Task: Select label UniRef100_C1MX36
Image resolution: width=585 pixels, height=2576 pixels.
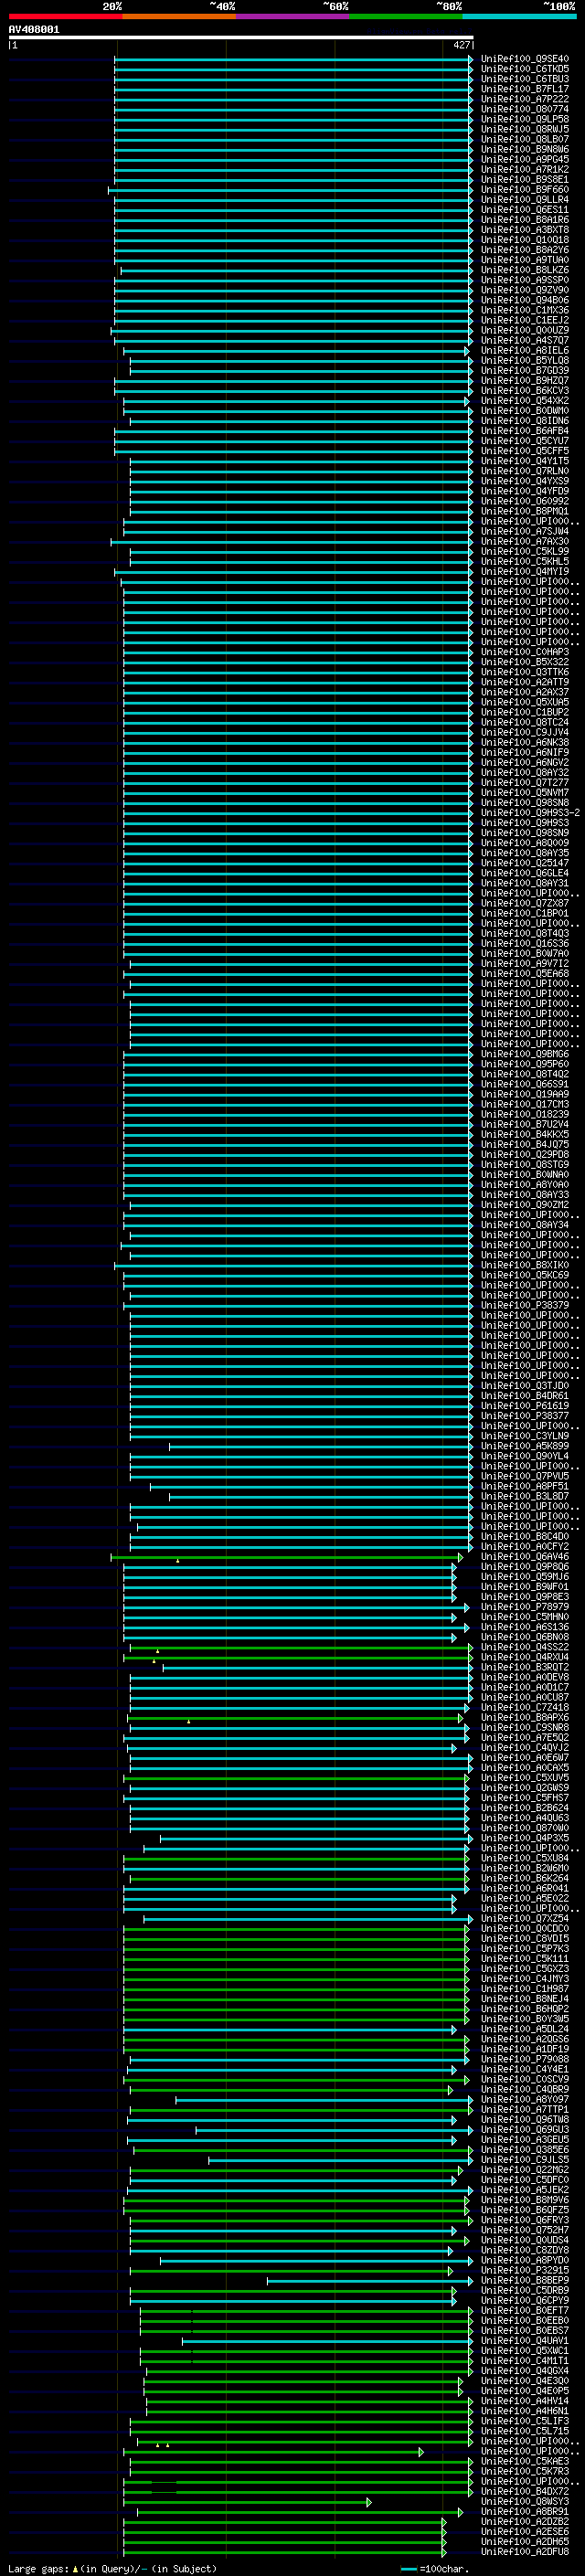Action: tap(525, 310)
